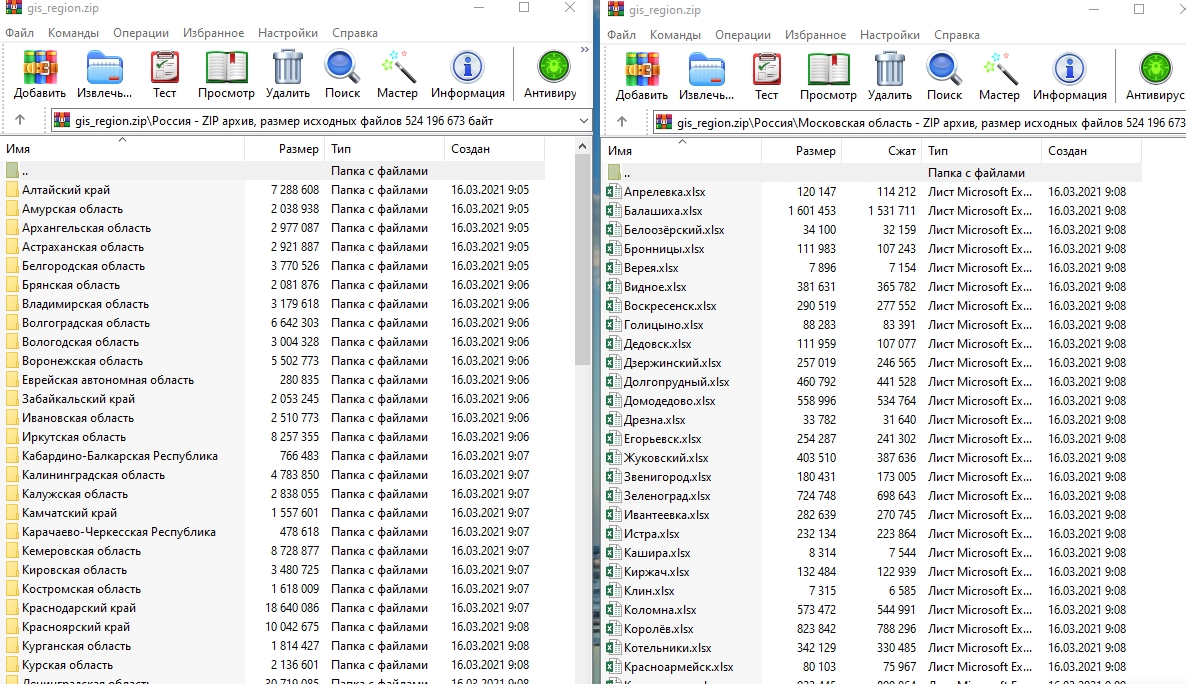Sort by Сжат column in right window

click(881, 151)
